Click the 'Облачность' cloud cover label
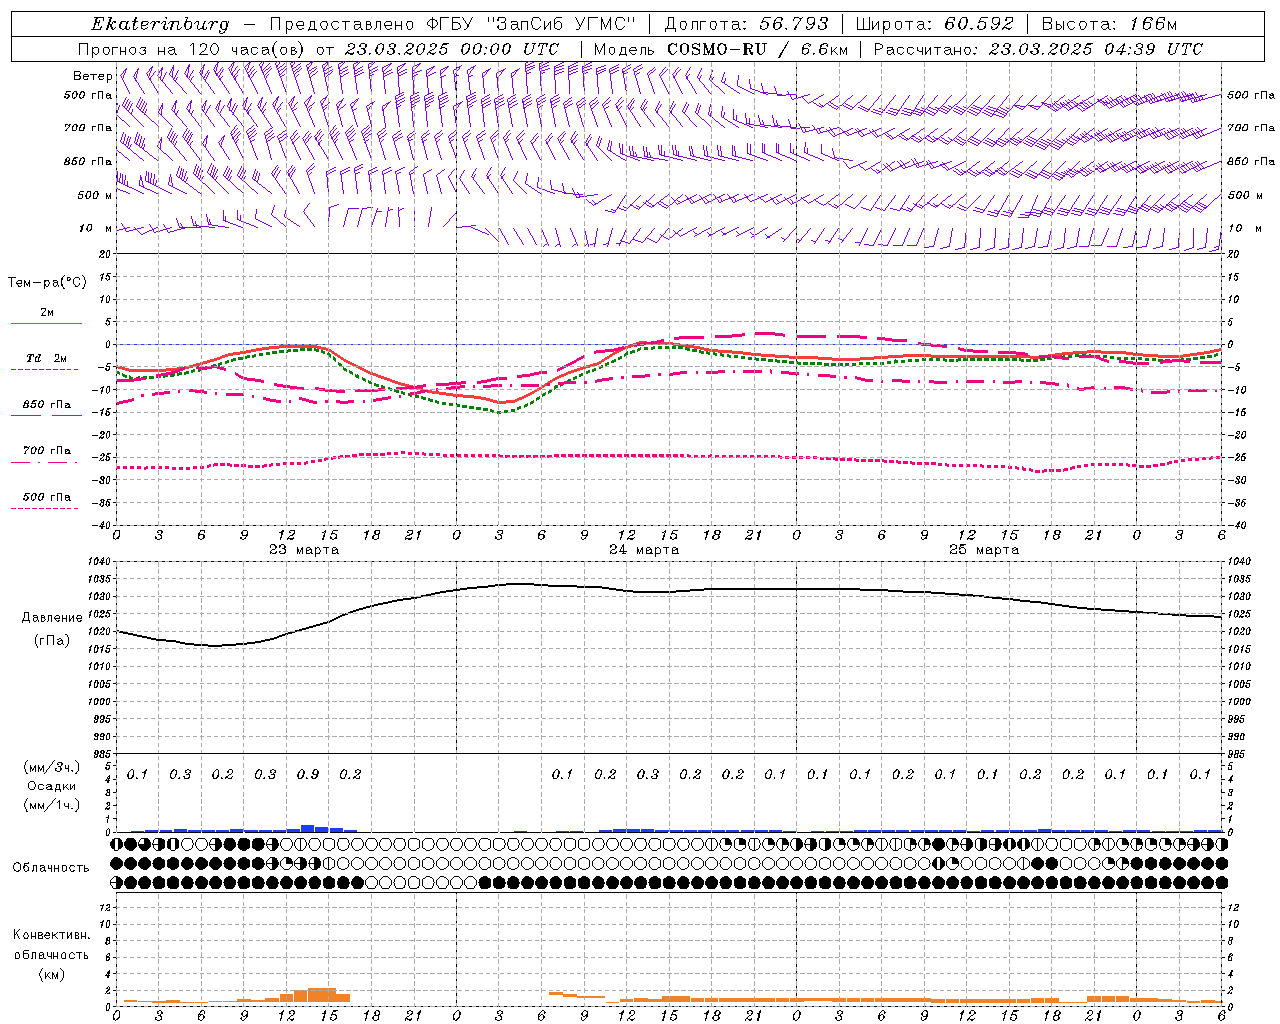 pyautogui.click(x=51, y=868)
